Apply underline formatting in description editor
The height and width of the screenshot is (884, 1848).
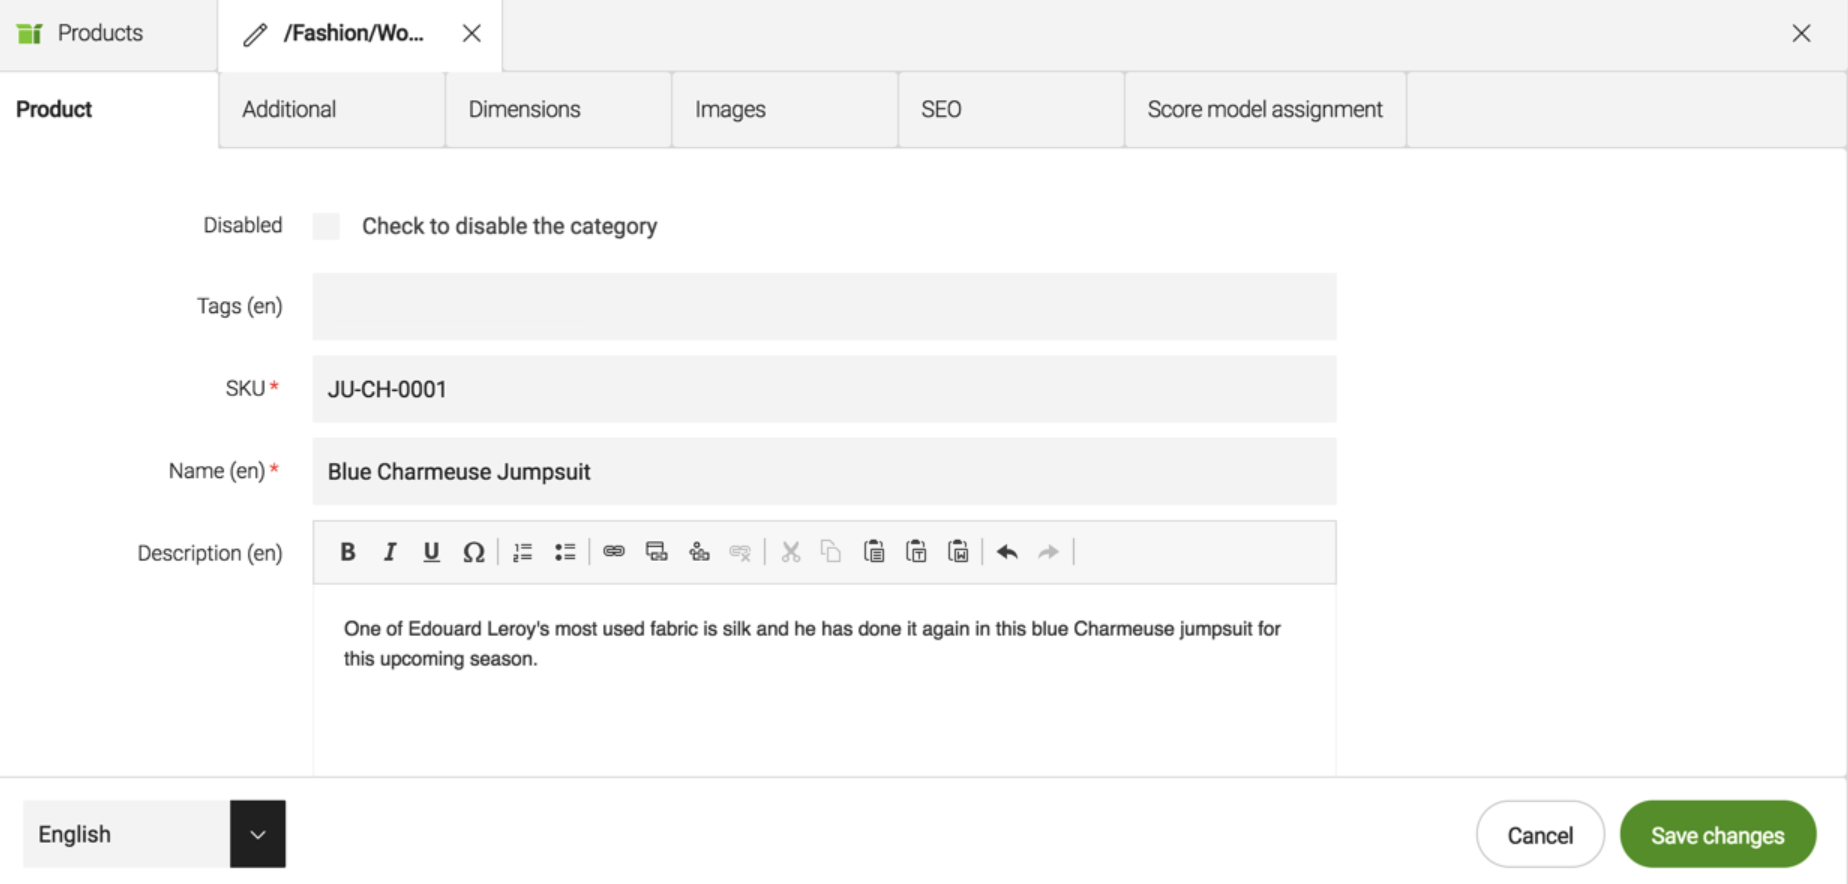pos(431,552)
